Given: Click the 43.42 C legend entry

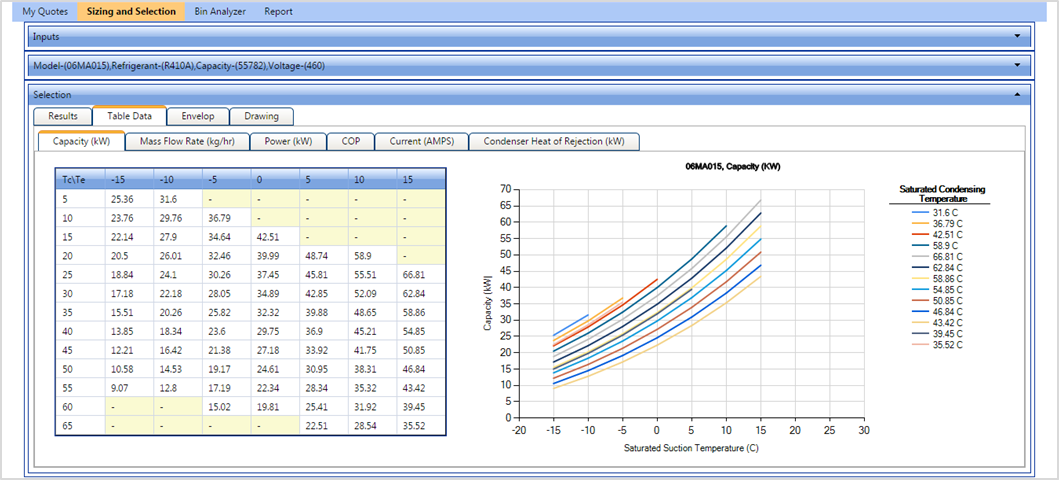Looking at the screenshot, I should [x=935, y=323].
